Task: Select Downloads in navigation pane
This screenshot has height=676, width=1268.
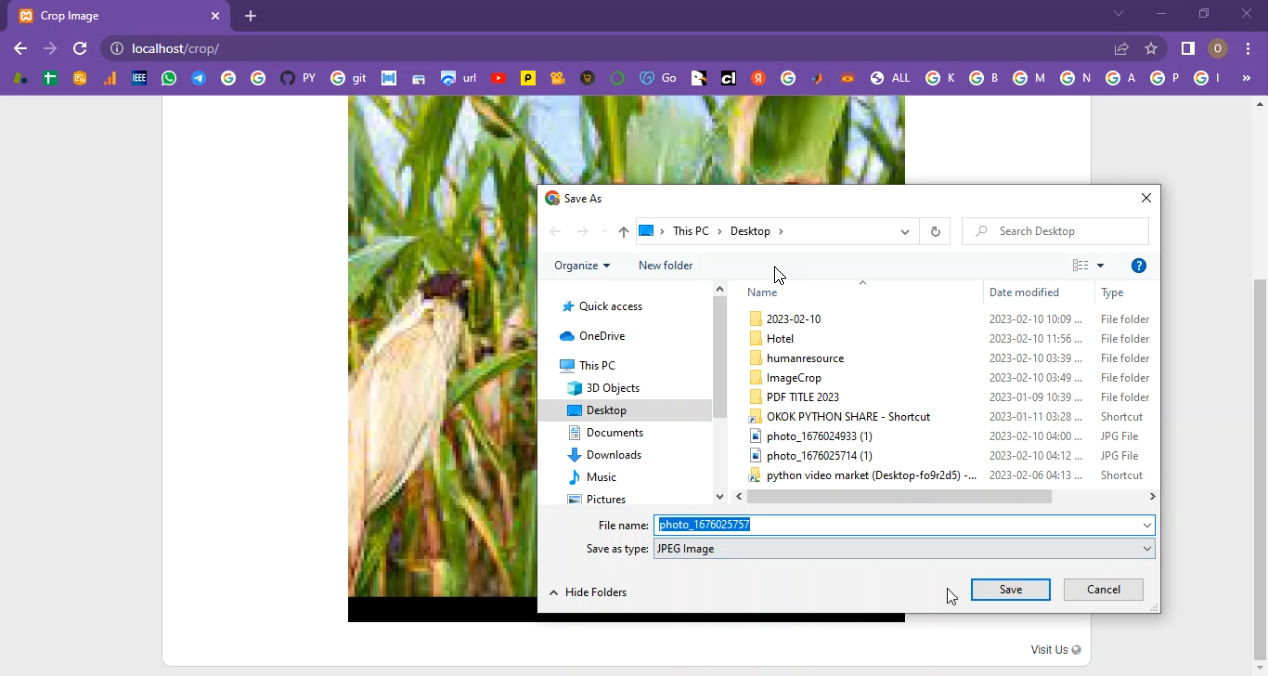Action: click(x=604, y=455)
